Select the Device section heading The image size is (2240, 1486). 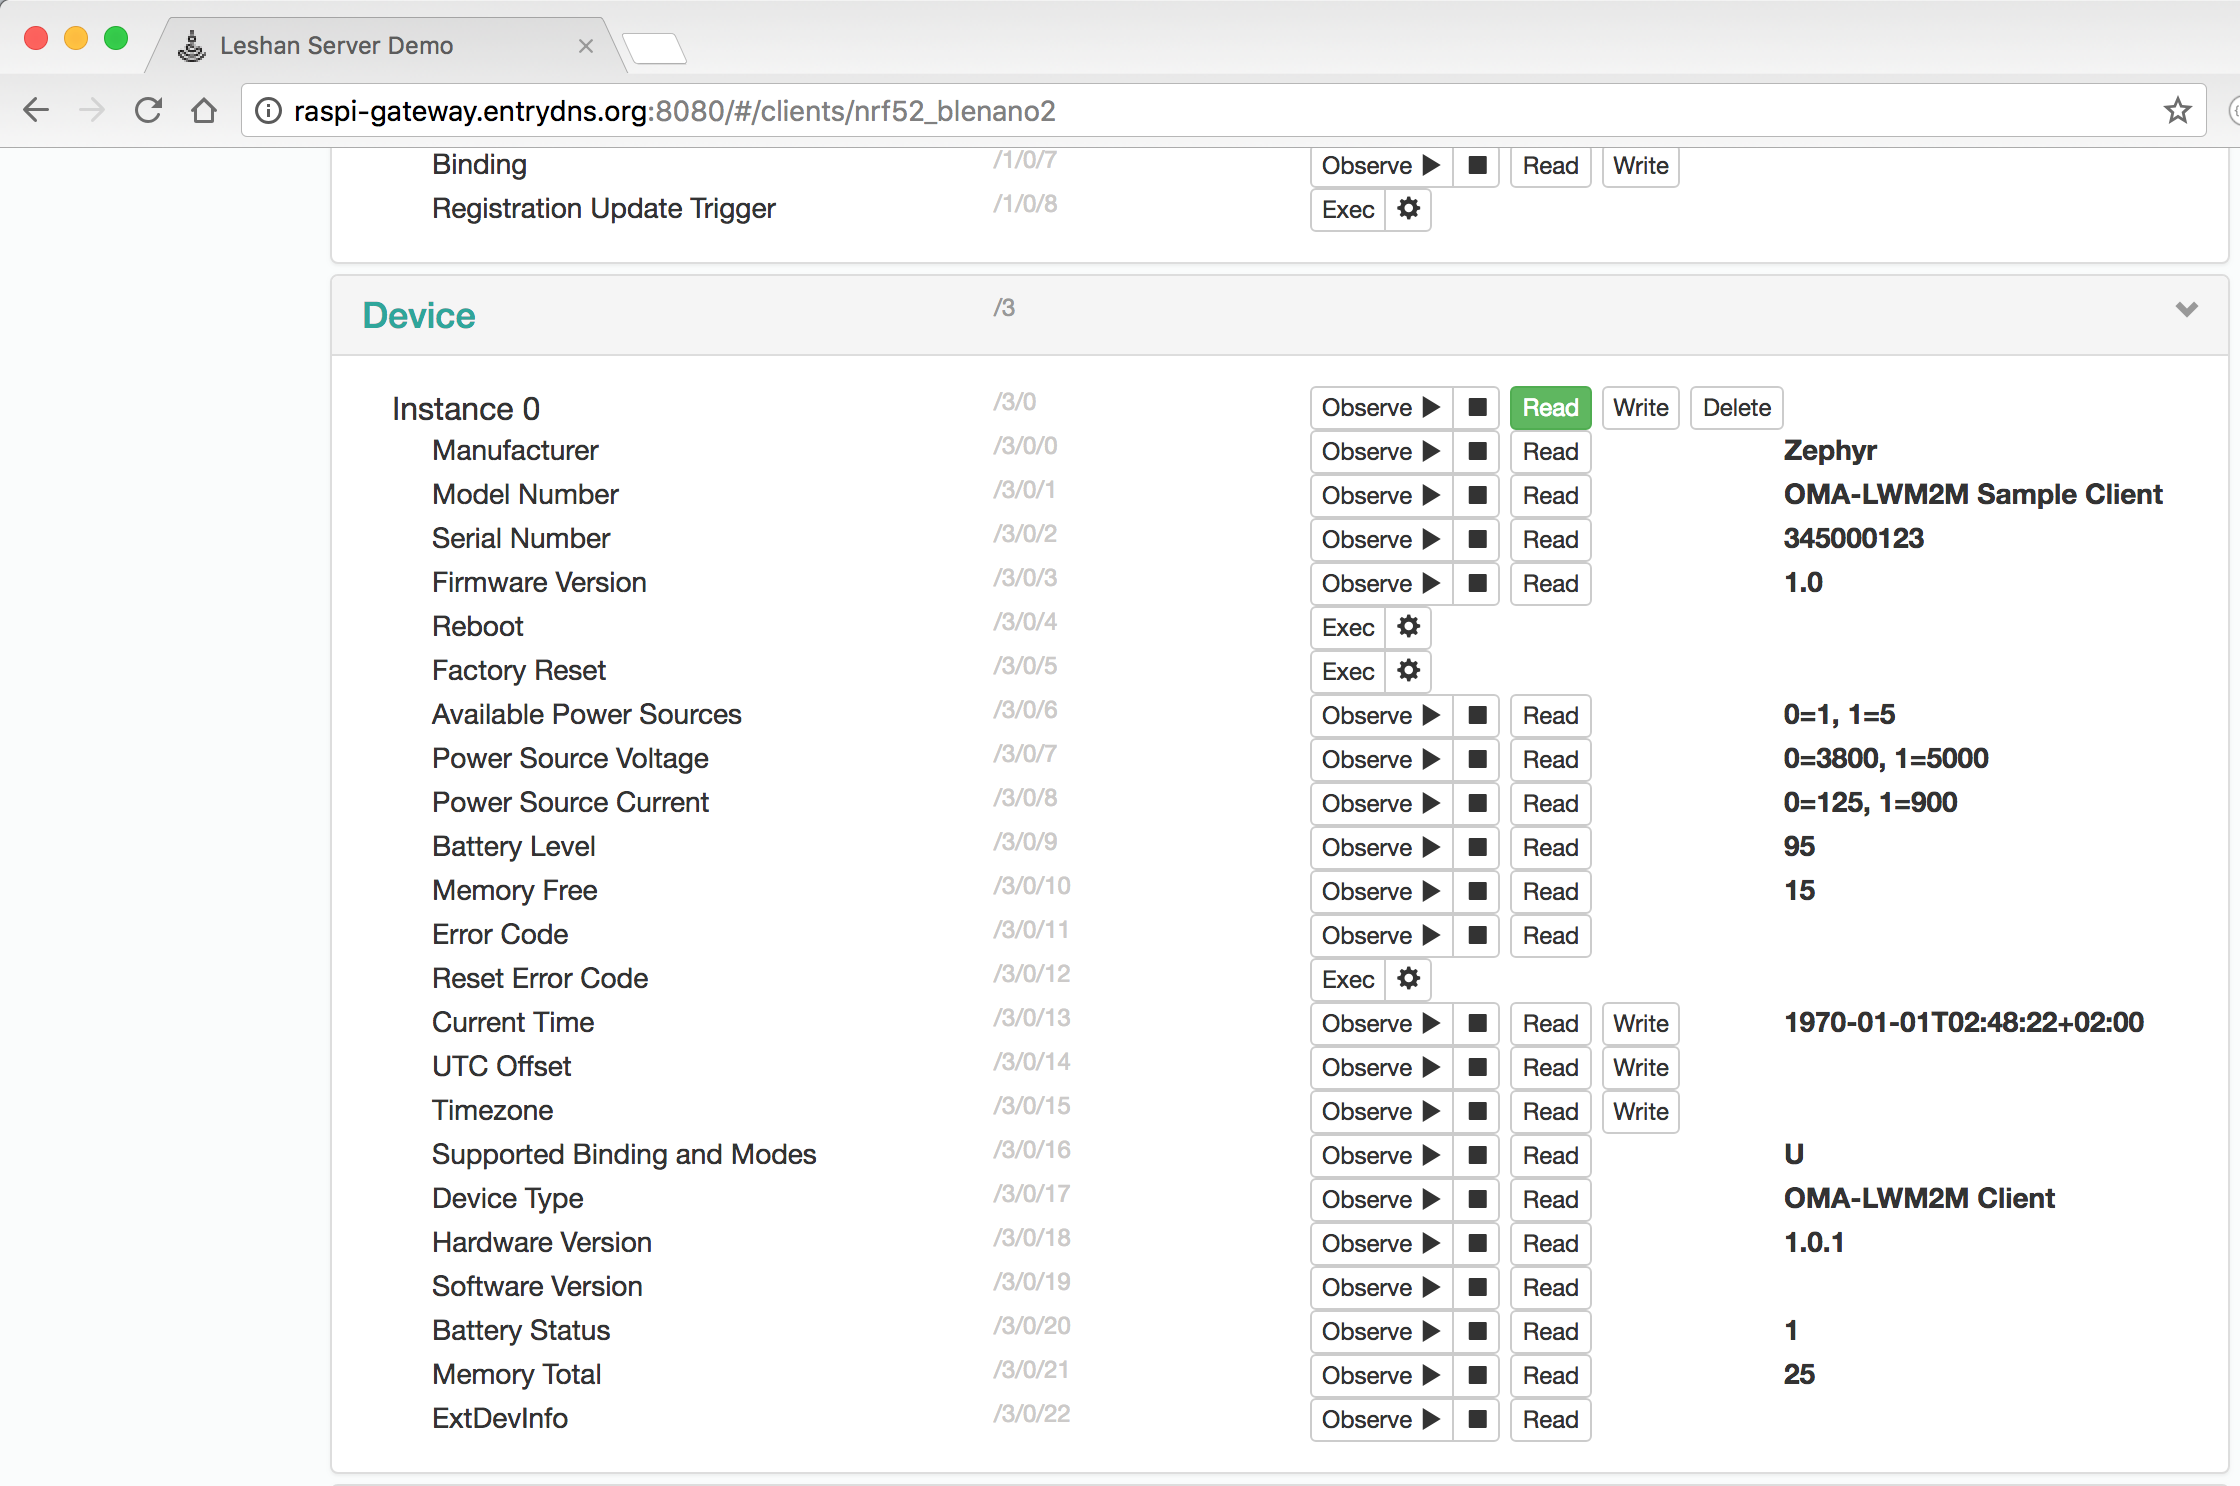coord(419,316)
